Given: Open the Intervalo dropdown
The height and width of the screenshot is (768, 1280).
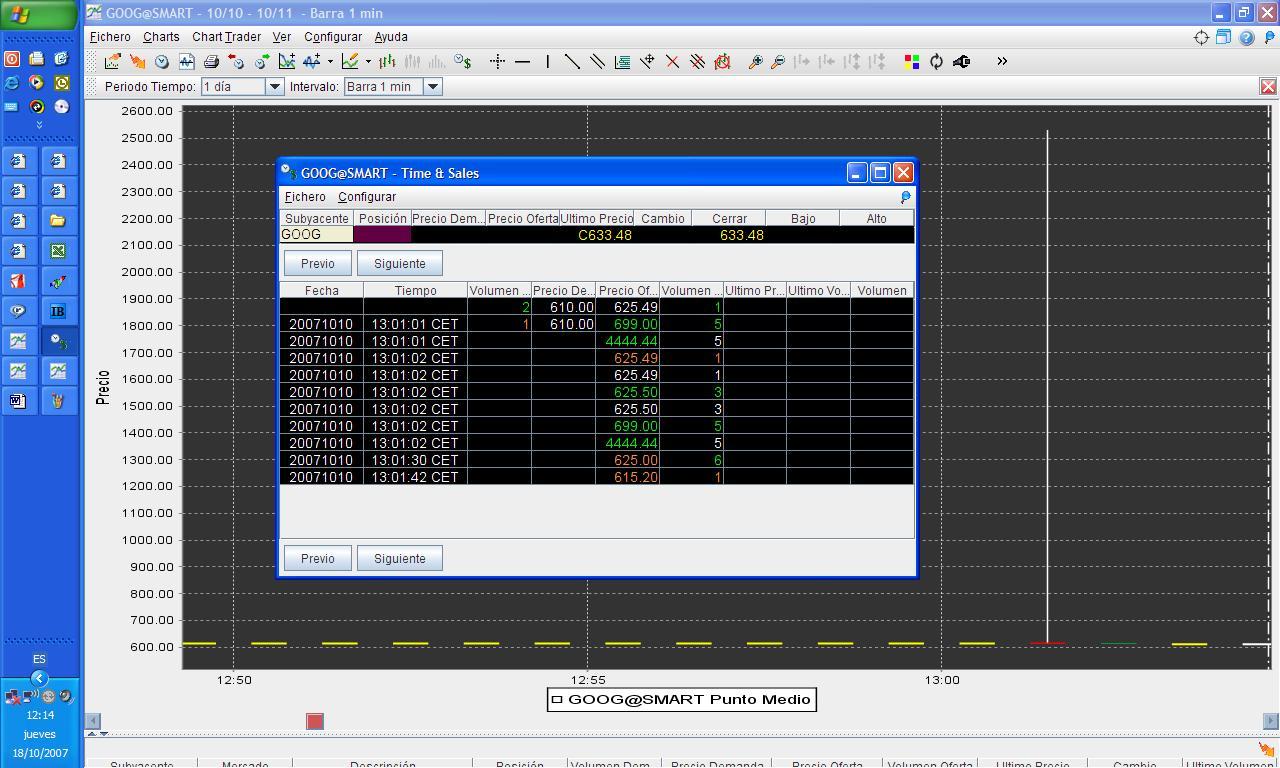Looking at the screenshot, I should click(x=433, y=87).
